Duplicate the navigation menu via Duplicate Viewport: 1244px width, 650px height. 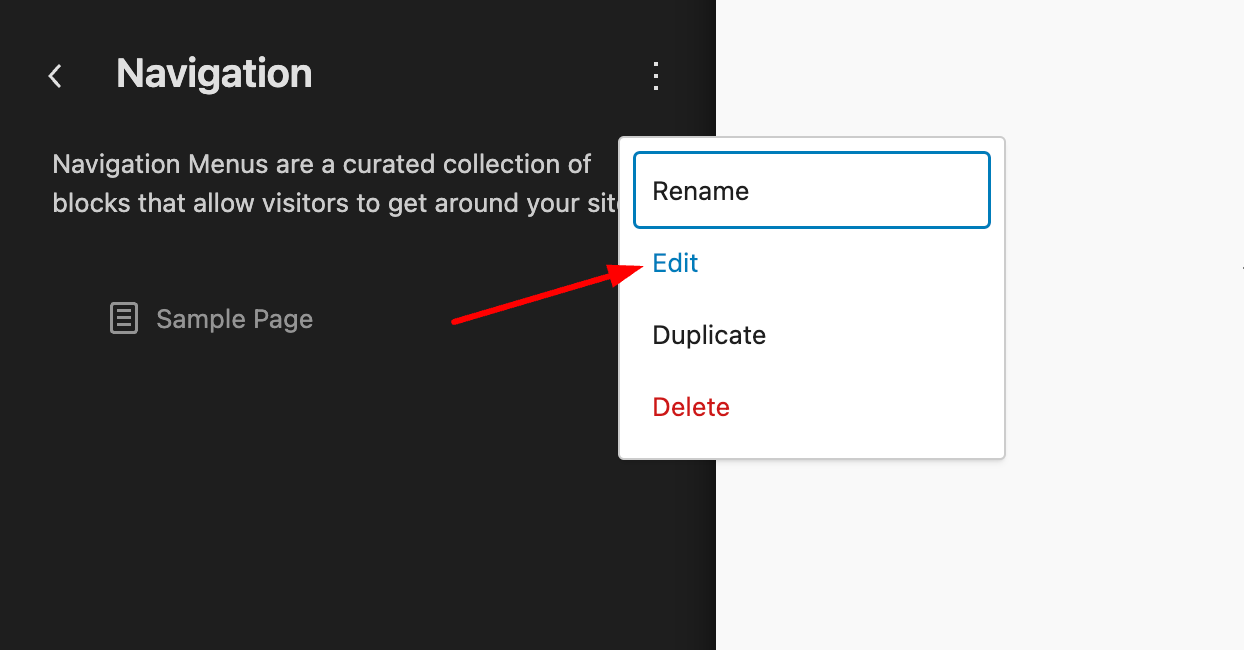[x=709, y=335]
